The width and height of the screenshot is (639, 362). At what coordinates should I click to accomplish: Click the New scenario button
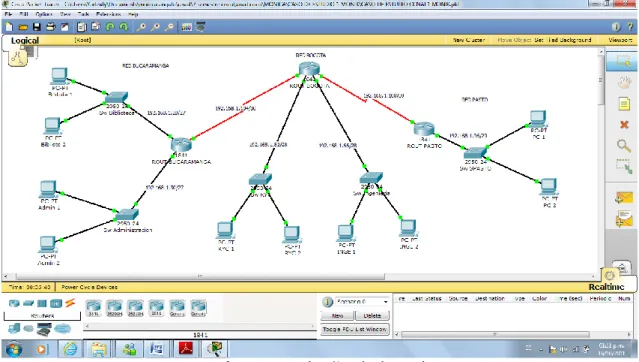coord(337,316)
